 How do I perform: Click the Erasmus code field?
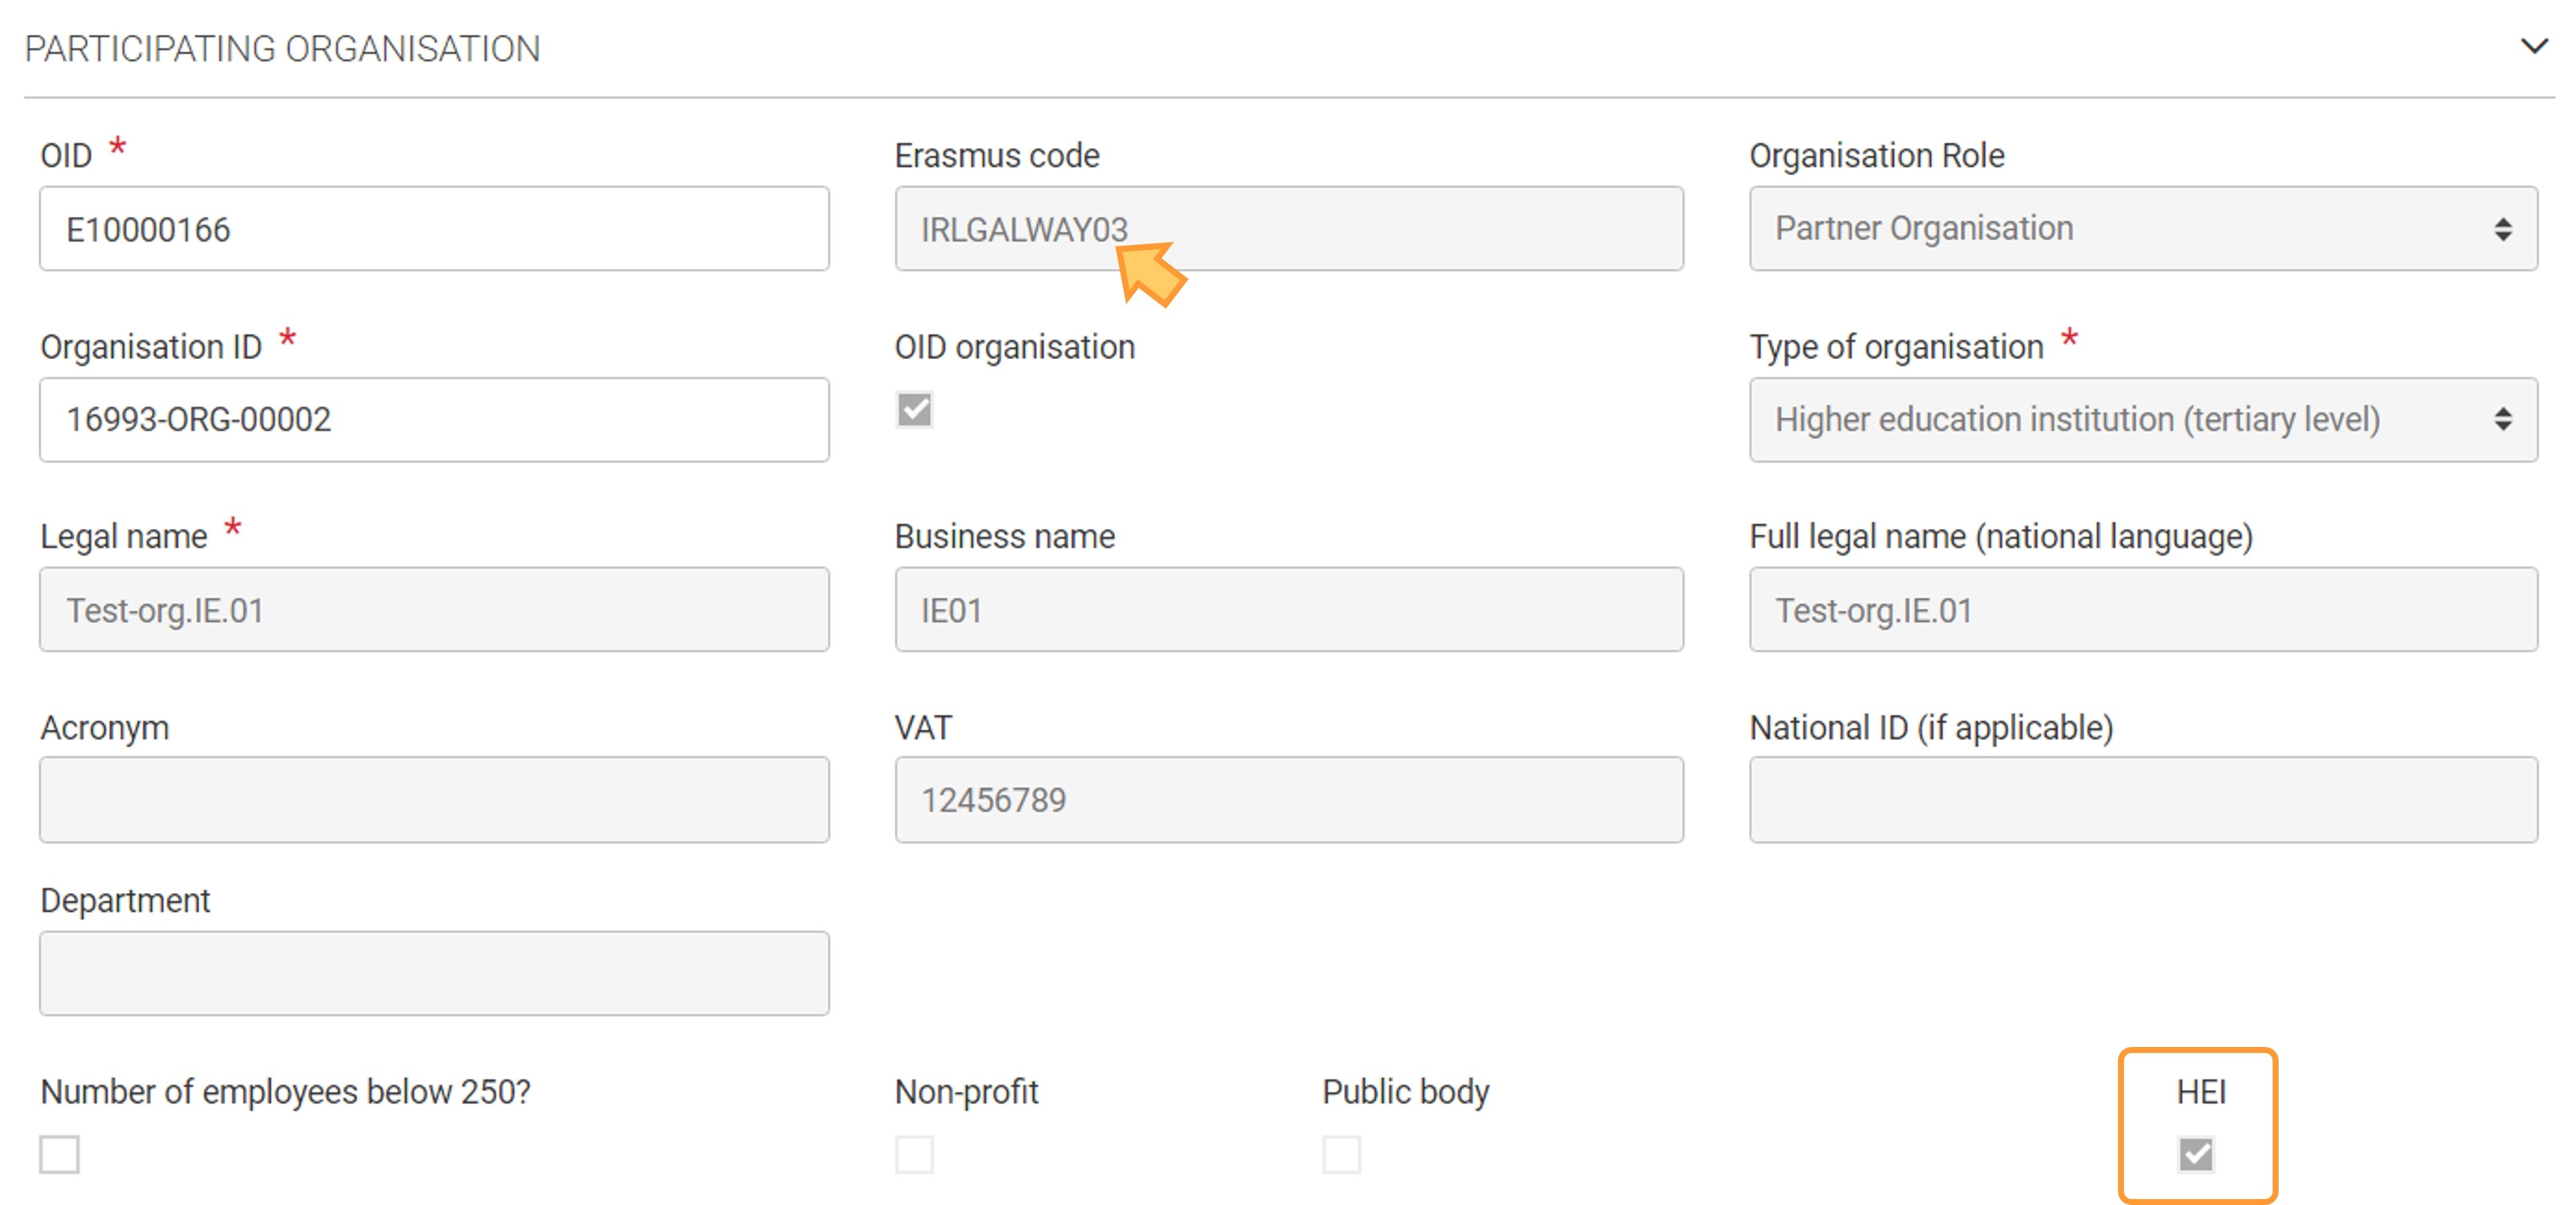click(1288, 228)
